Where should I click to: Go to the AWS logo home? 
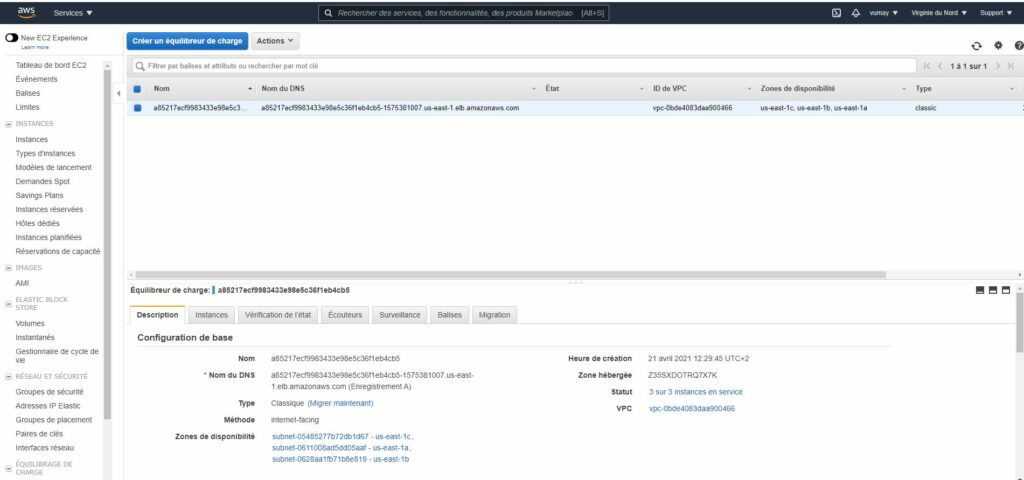pyautogui.click(x=26, y=12)
